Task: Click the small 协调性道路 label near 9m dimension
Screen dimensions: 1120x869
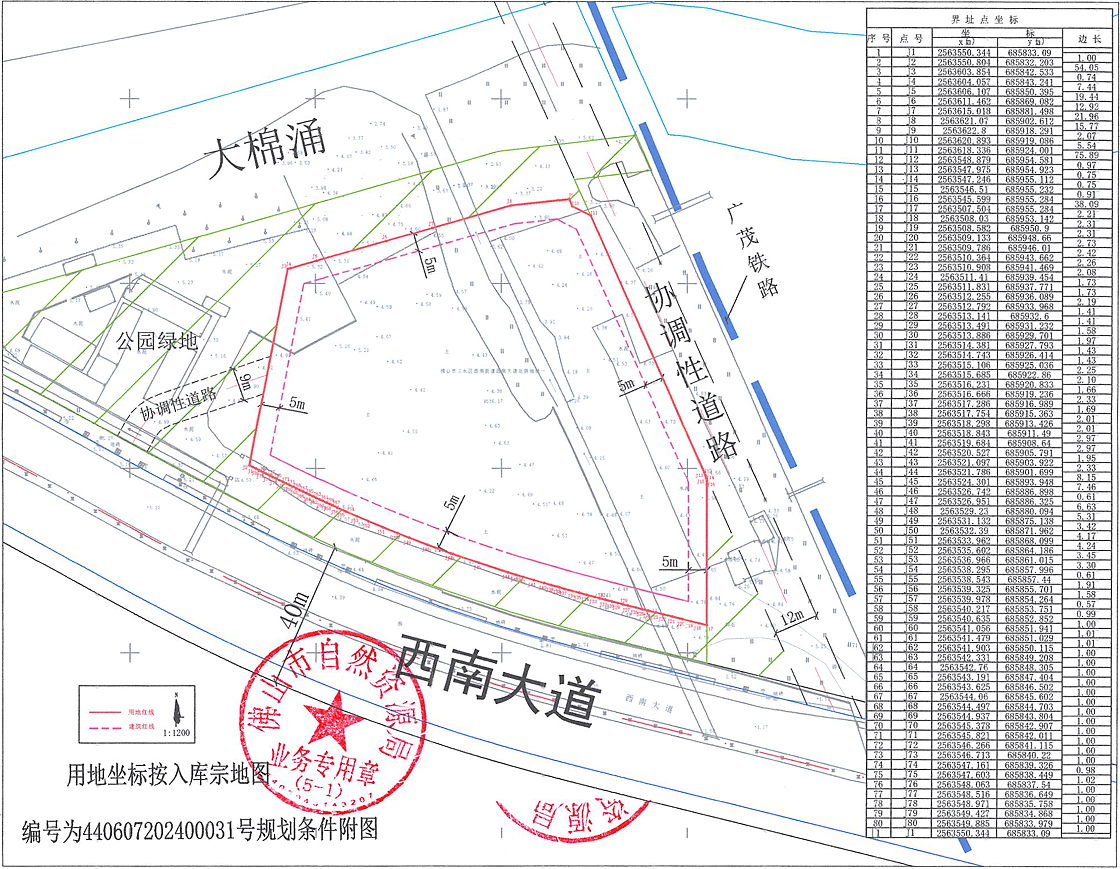Action: [177, 404]
